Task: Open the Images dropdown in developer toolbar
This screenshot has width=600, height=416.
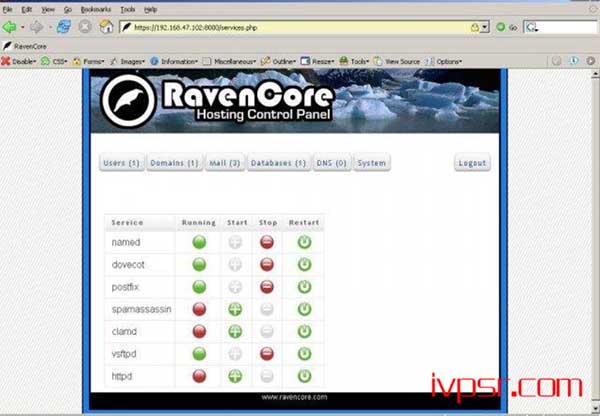Action: pos(127,61)
